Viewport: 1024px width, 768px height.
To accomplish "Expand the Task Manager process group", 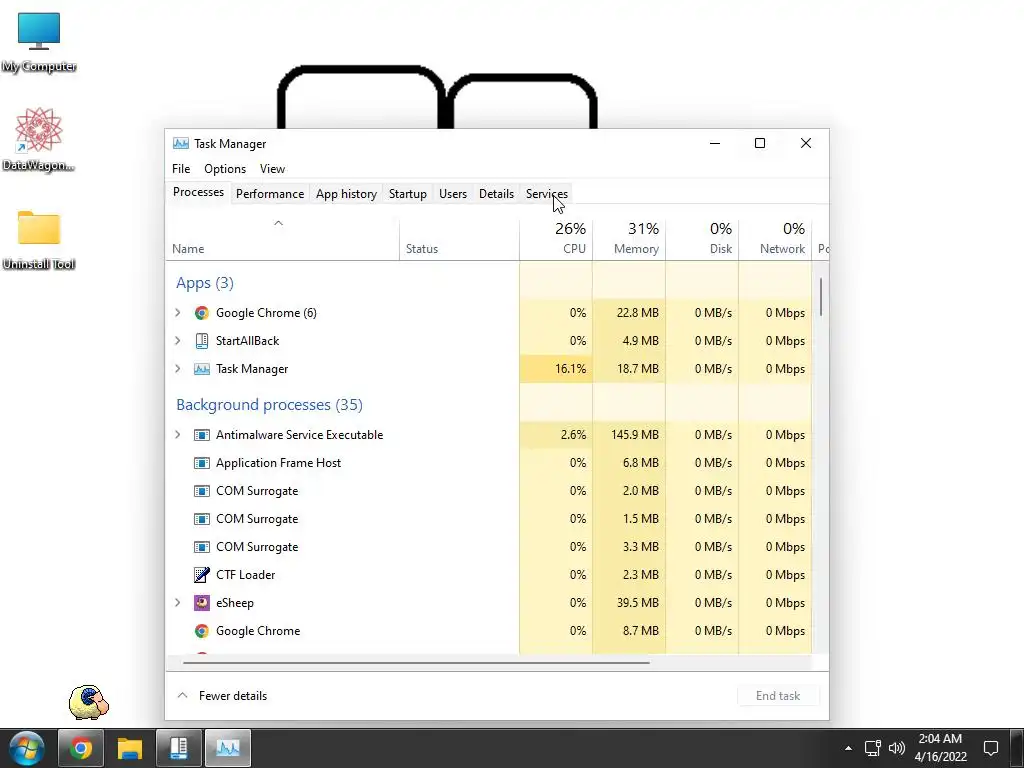I will click(178, 369).
